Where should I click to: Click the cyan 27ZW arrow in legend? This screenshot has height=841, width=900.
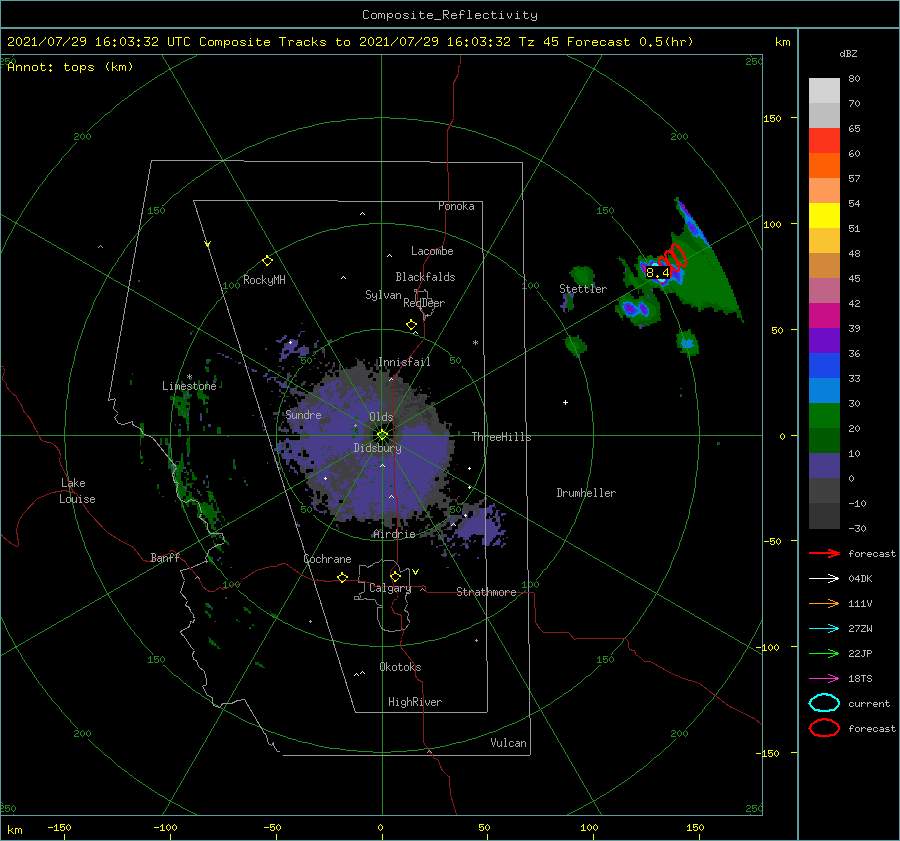824,629
